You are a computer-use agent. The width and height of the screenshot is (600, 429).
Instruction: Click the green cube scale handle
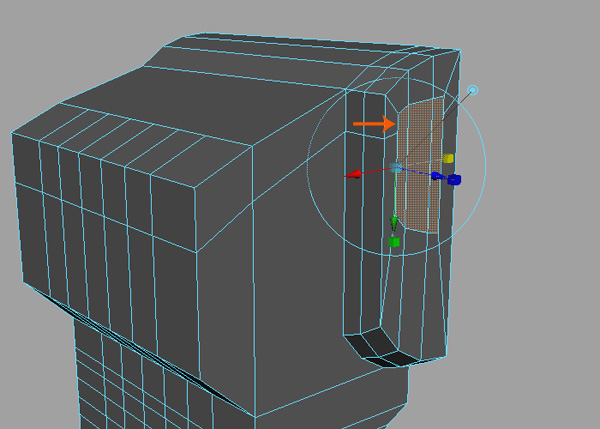(x=394, y=242)
